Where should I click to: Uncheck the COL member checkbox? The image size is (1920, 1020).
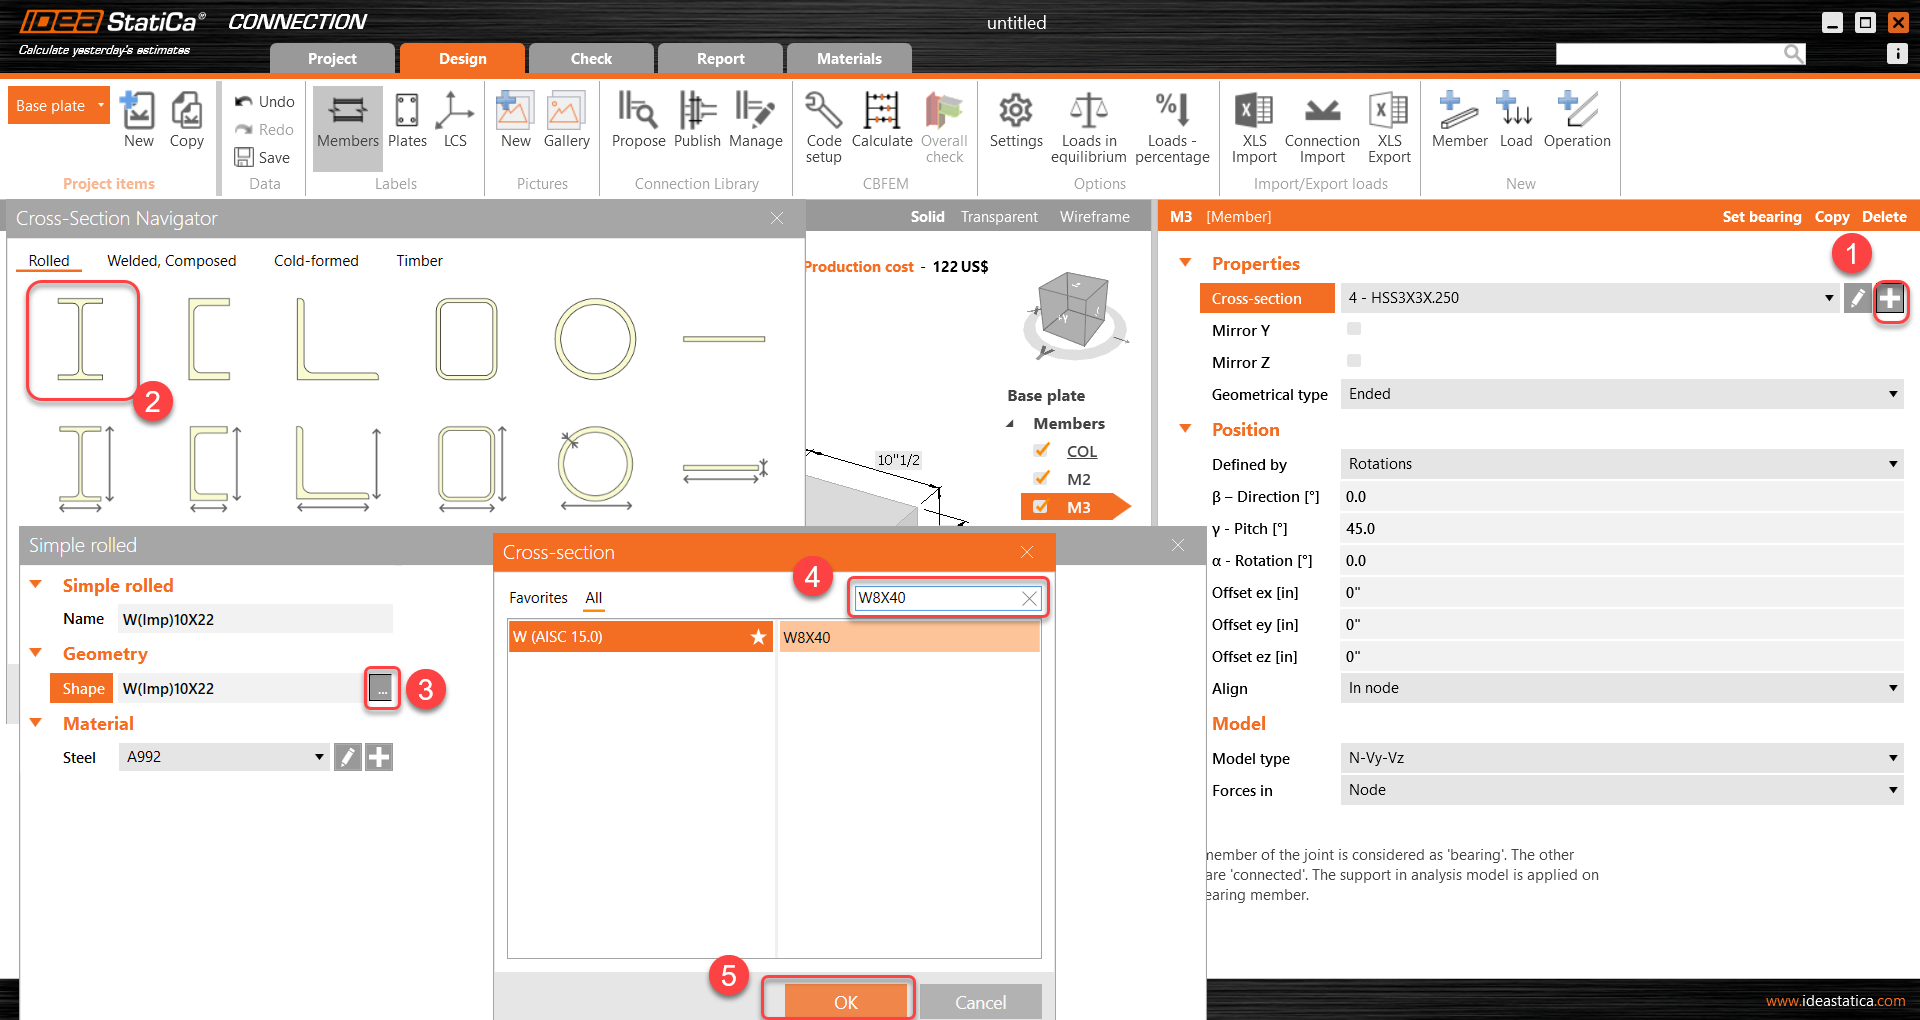(1042, 450)
